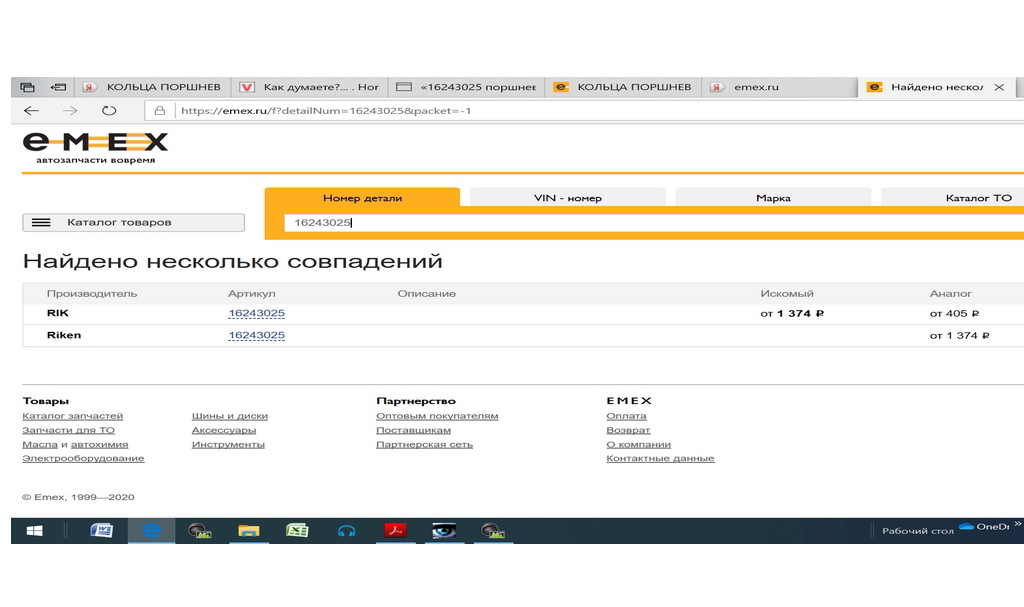Click the part number search field
1024x607 pixels.
pyautogui.click(x=654, y=222)
